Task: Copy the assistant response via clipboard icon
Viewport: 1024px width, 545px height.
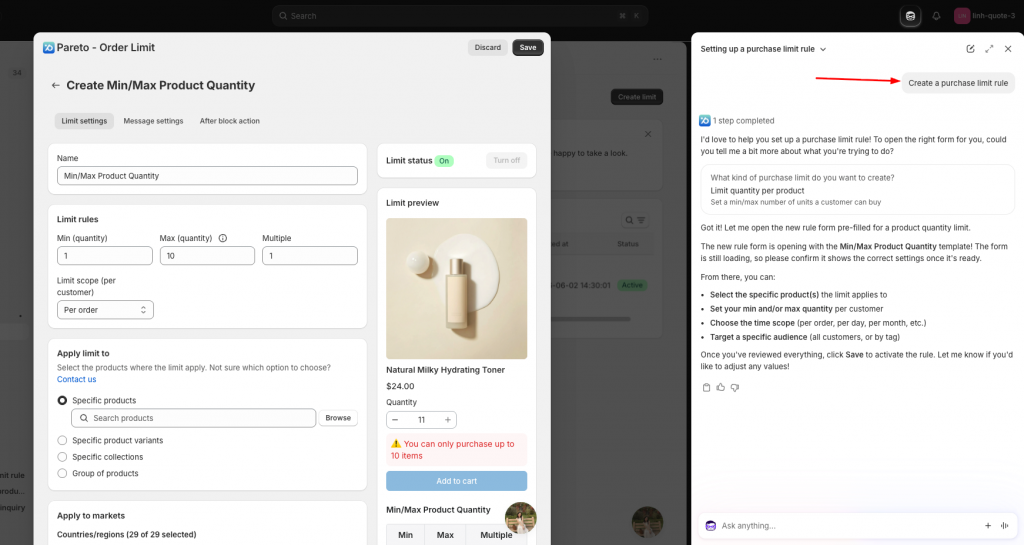Action: click(x=706, y=388)
